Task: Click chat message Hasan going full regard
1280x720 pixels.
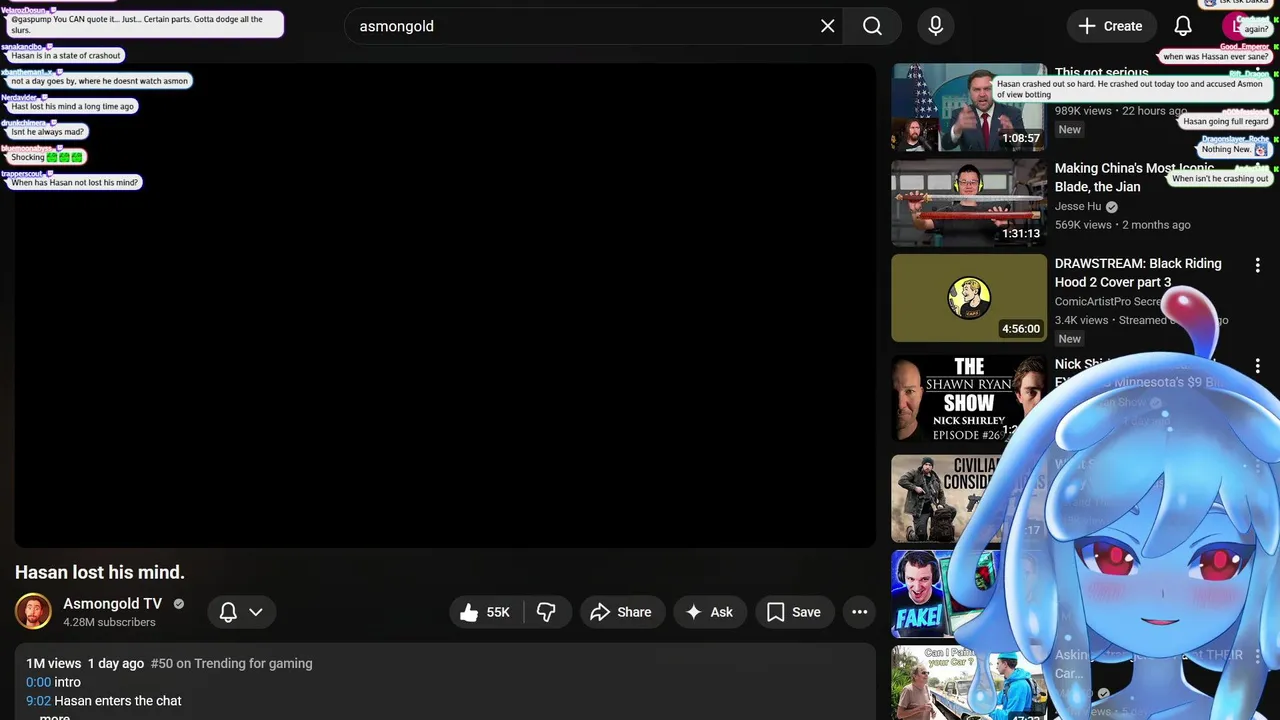Action: coord(1225,121)
